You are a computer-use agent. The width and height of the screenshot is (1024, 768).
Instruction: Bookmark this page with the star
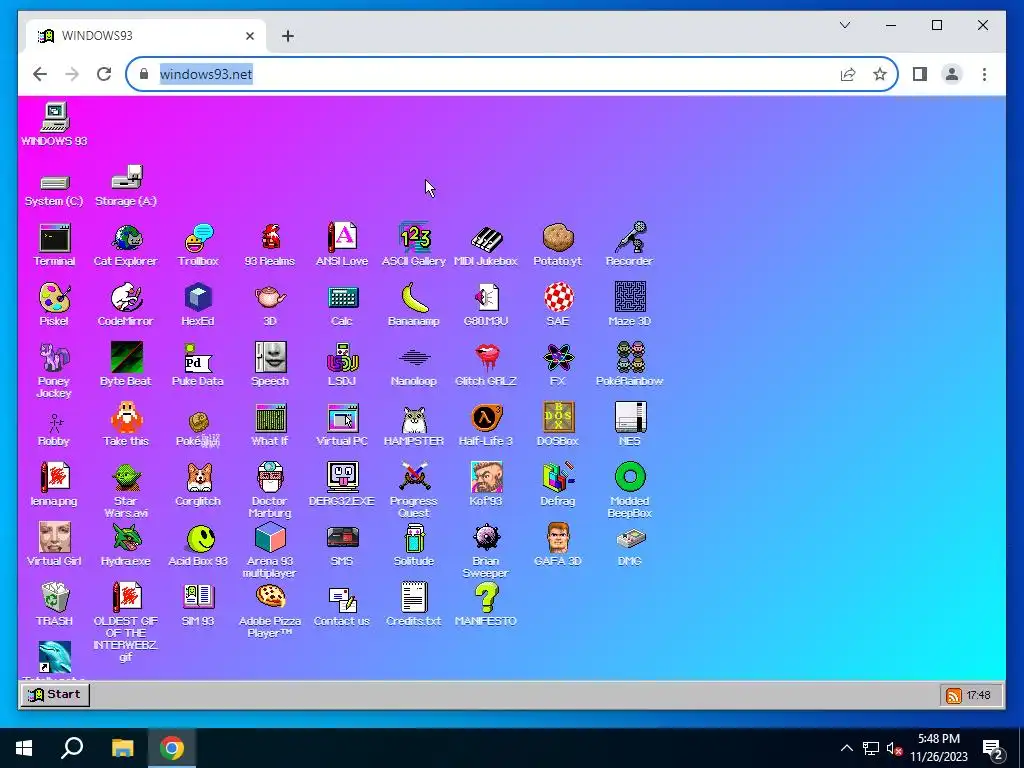[880, 74]
